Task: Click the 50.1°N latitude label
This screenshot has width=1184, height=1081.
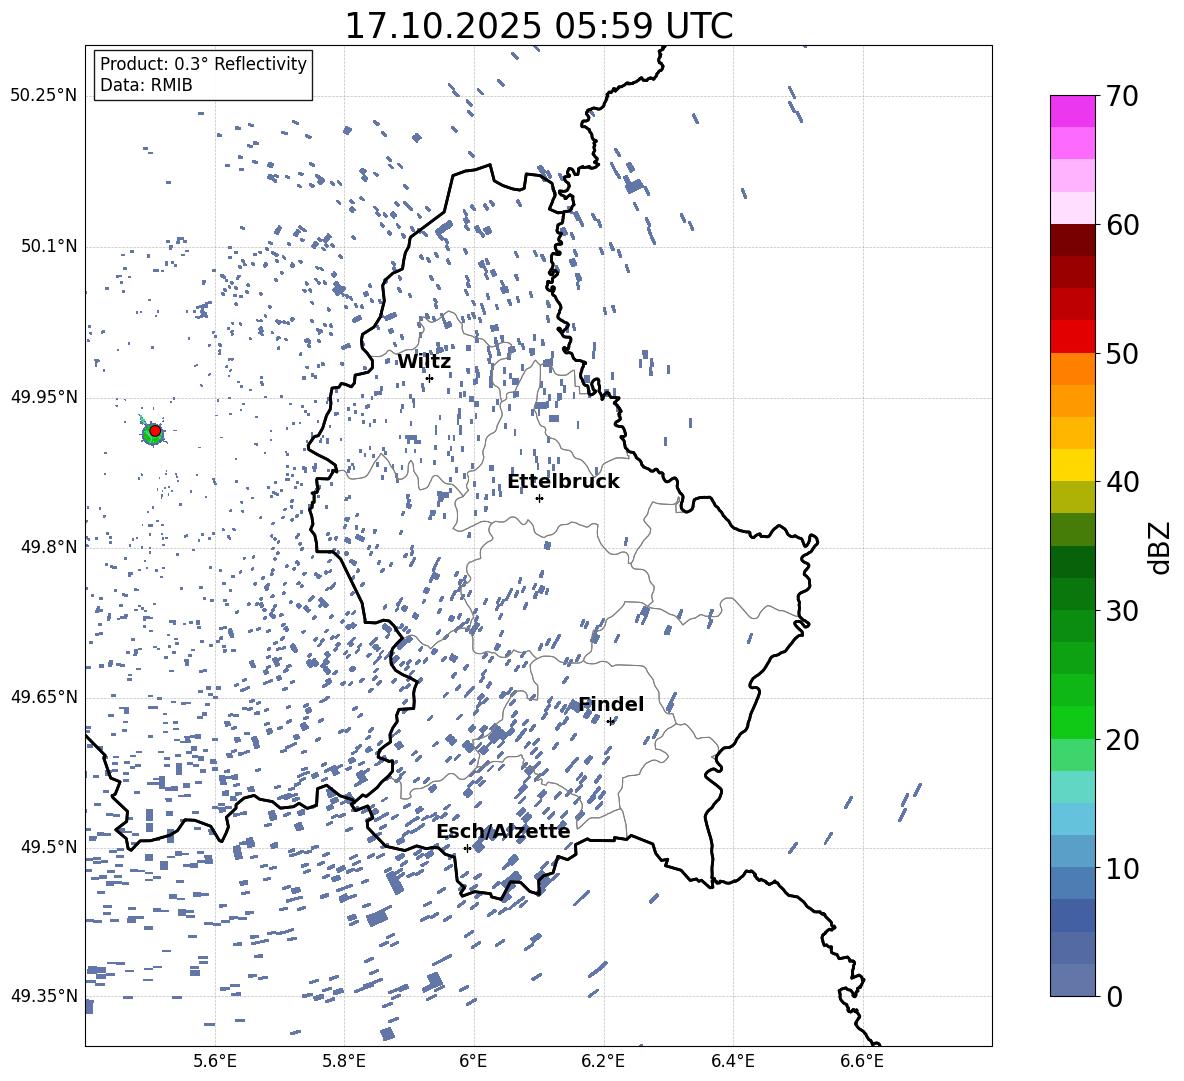Action: pyautogui.click(x=49, y=247)
